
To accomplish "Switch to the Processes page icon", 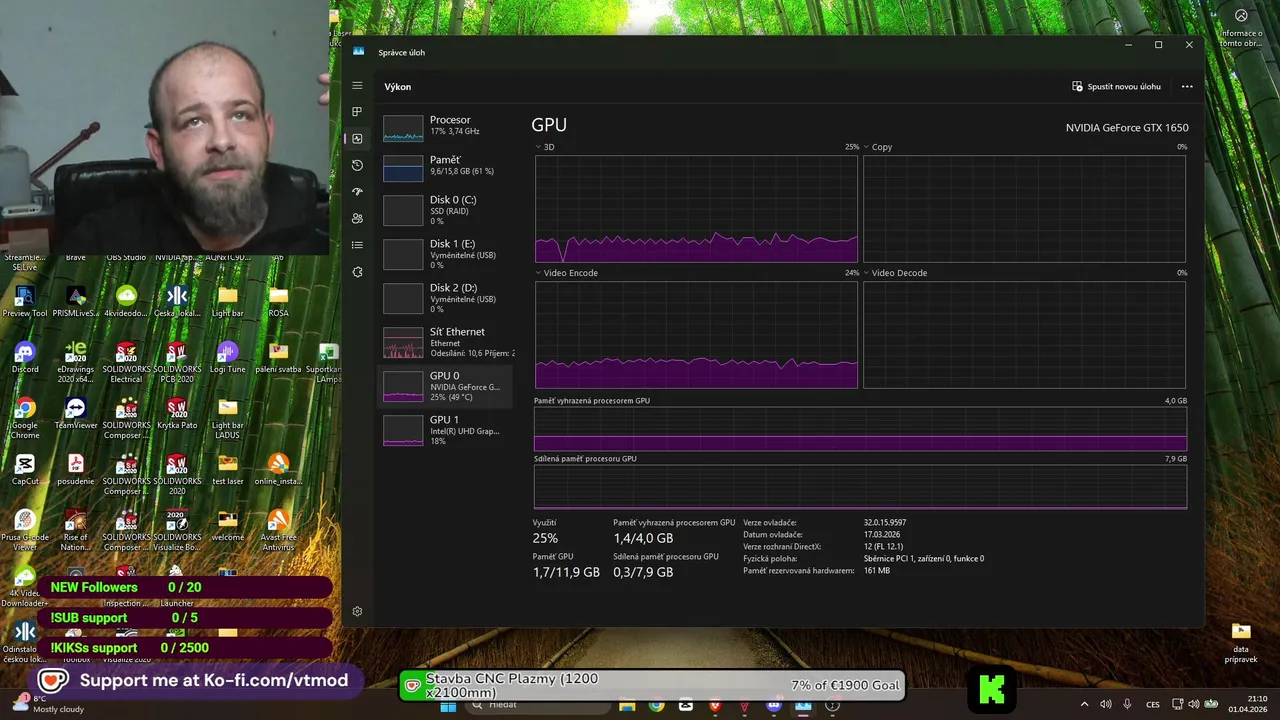I will 357,112.
